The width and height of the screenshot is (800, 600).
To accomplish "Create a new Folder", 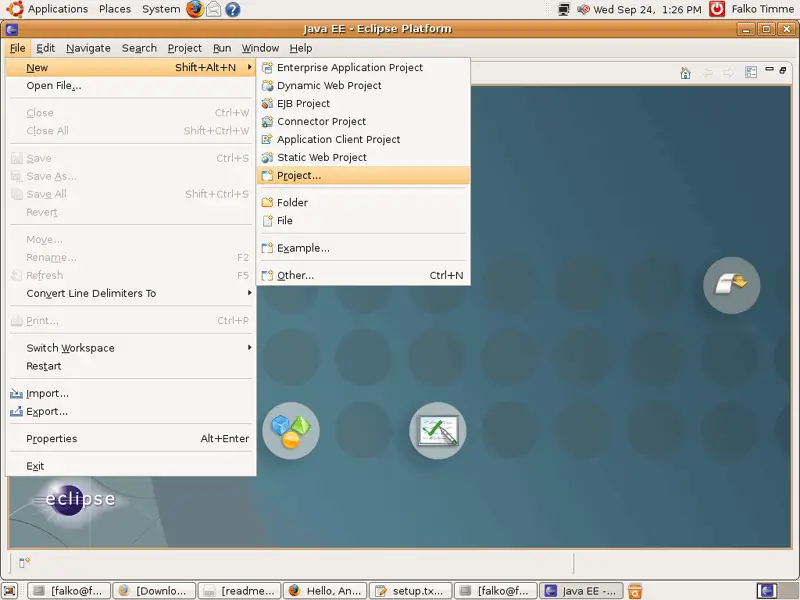I will tap(363, 203).
